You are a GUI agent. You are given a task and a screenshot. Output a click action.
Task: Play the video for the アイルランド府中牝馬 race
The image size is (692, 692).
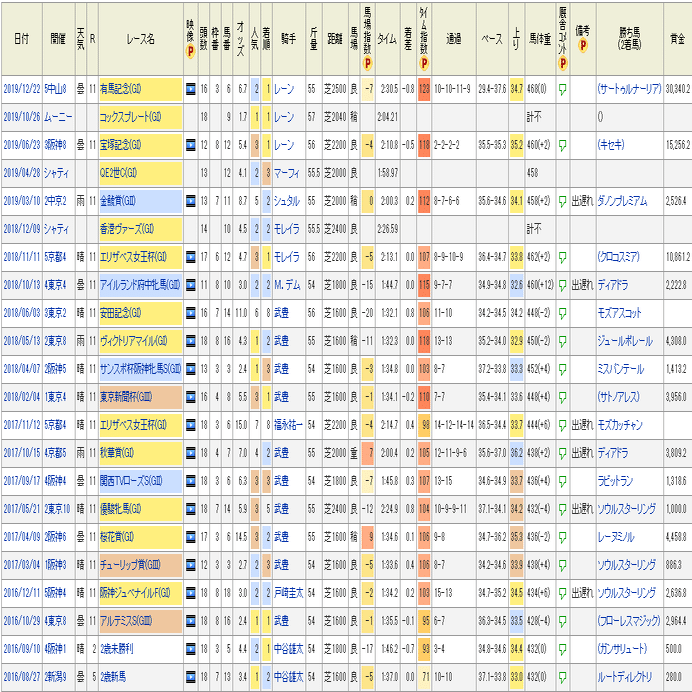191,285
